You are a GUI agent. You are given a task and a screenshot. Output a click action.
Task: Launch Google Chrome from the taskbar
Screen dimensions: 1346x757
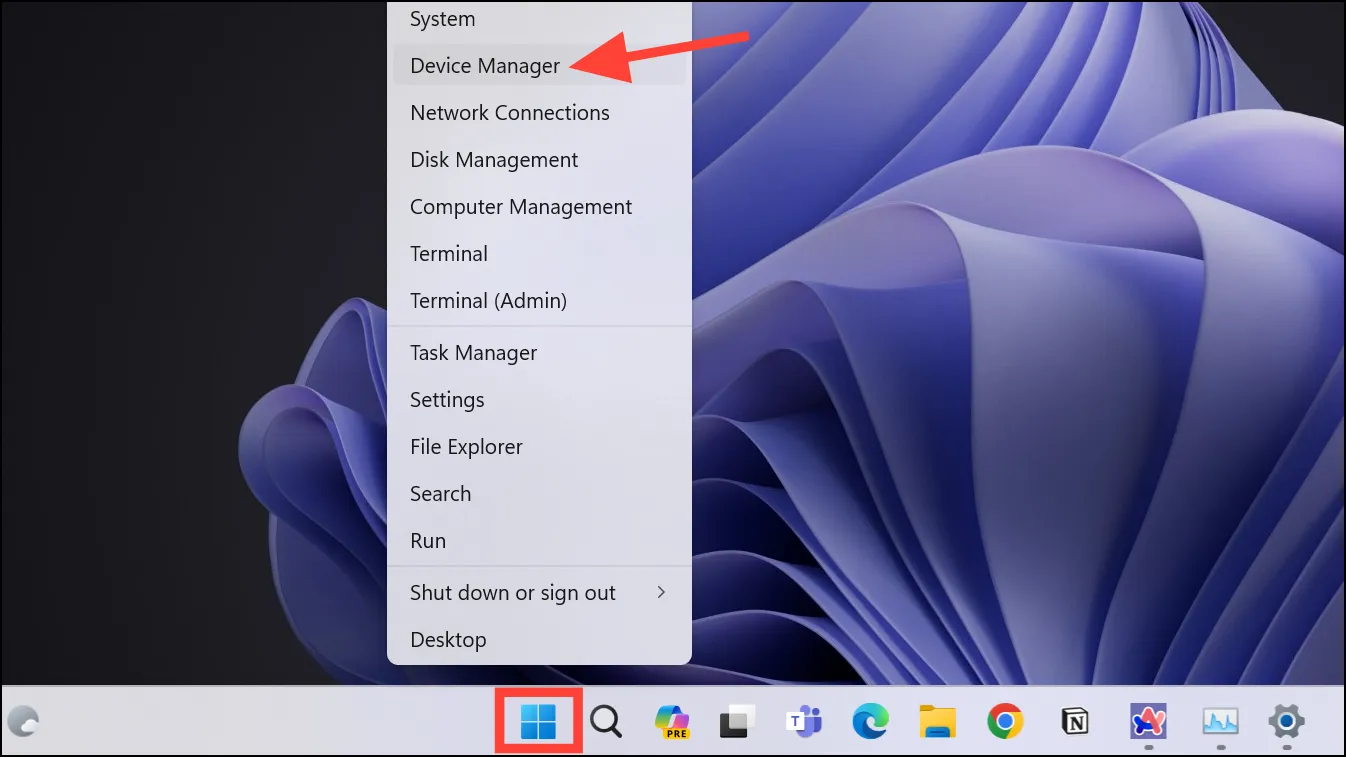point(1005,721)
